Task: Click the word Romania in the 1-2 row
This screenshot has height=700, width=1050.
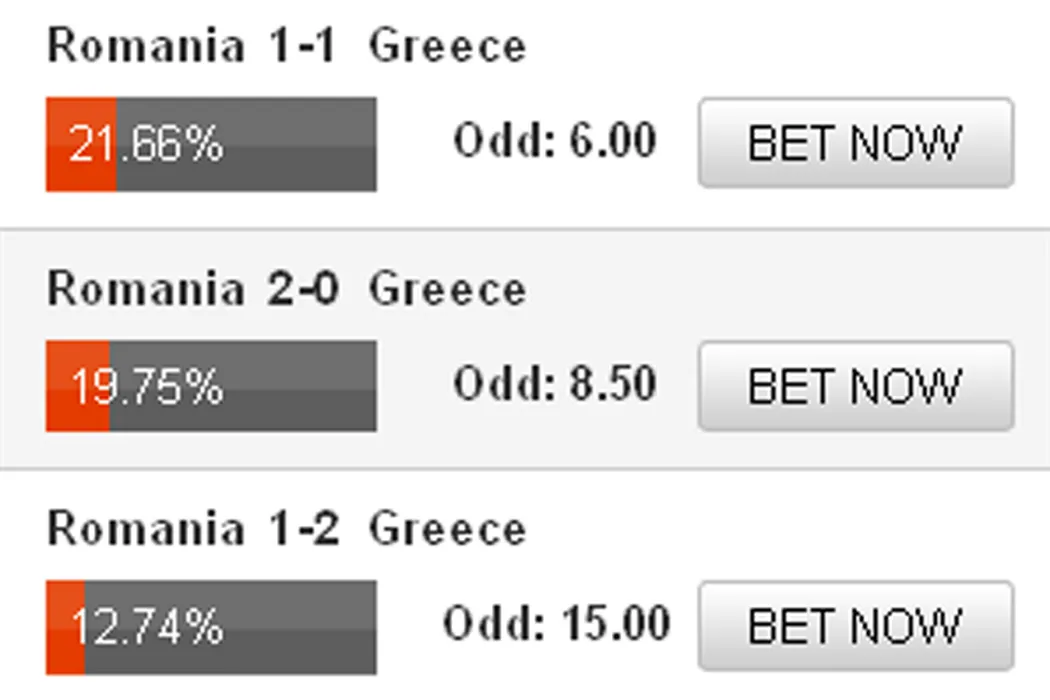Action: tap(146, 529)
